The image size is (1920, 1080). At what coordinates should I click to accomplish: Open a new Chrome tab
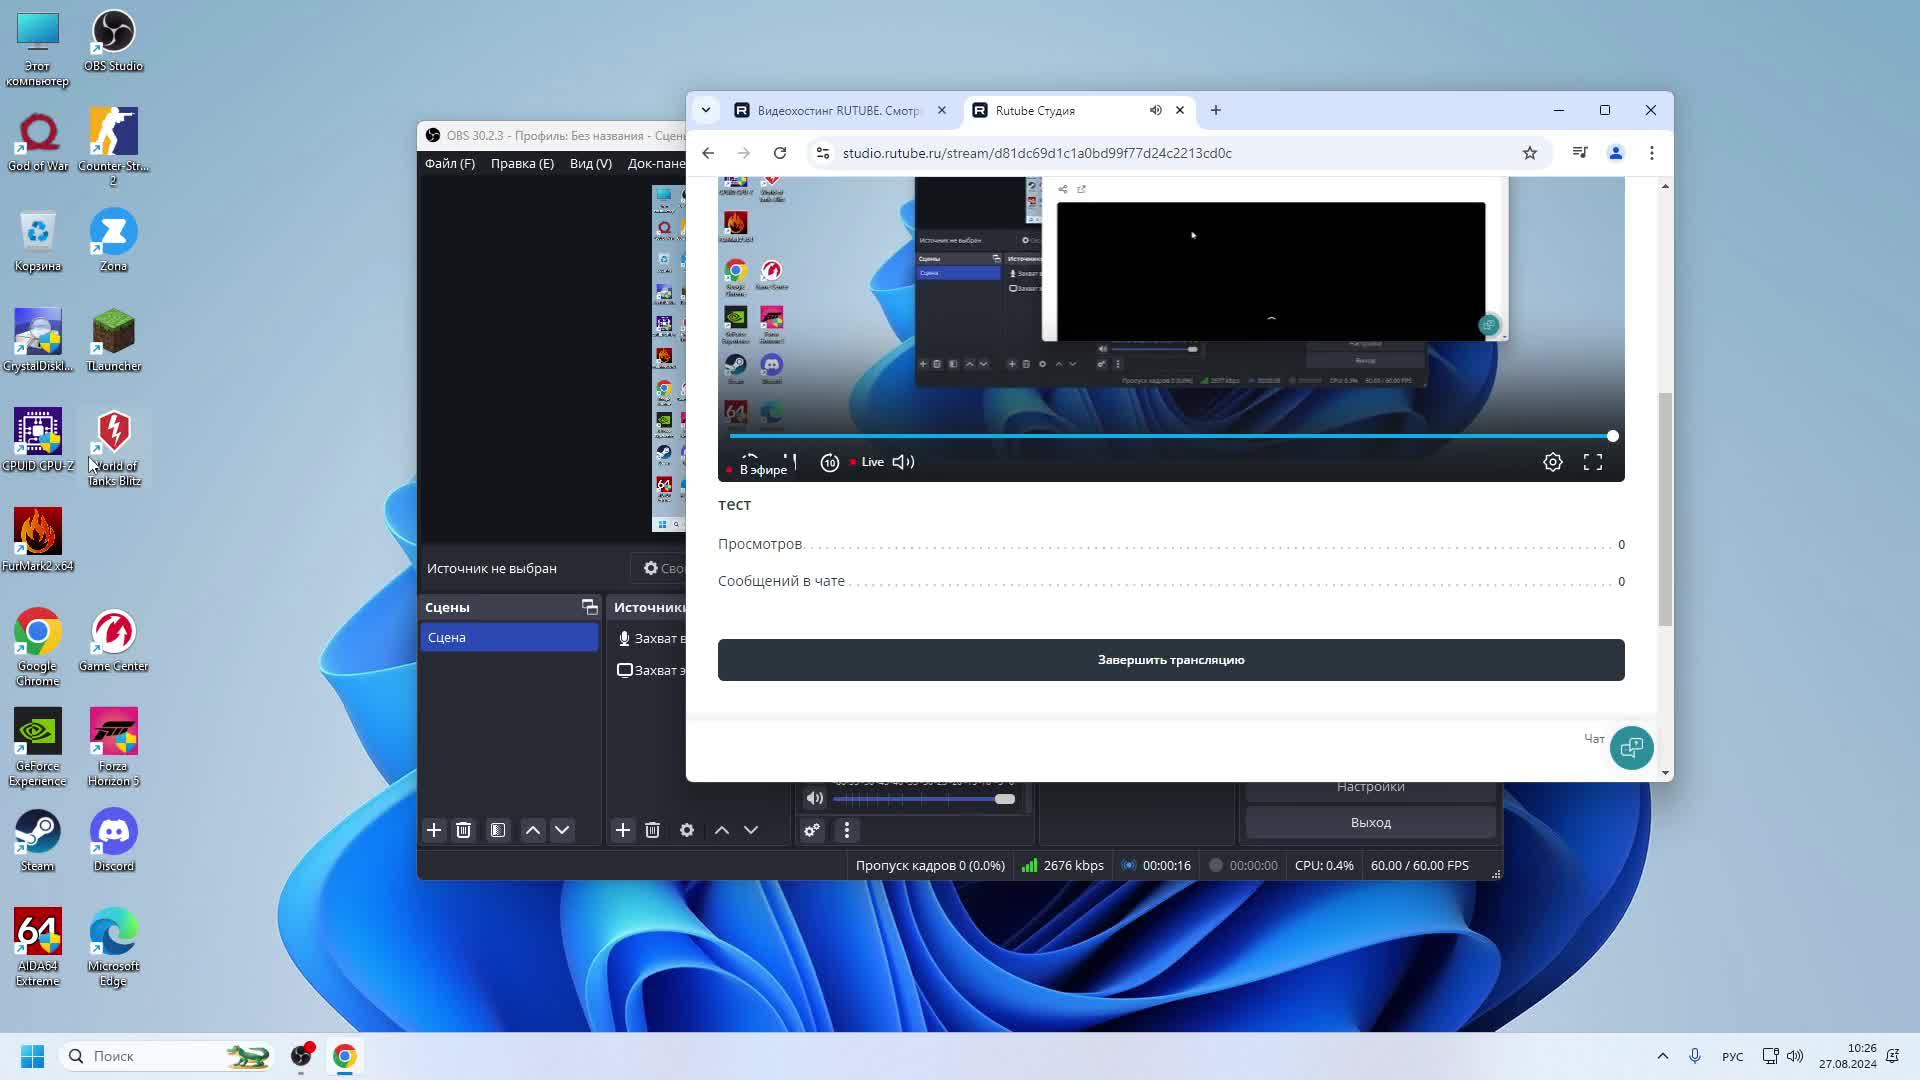1216,110
